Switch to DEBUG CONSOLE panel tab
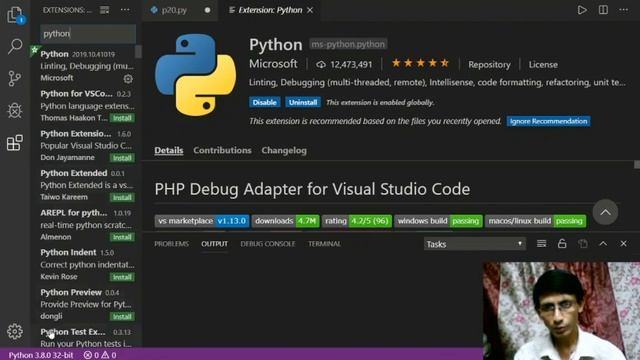The image size is (640, 360). [x=268, y=244]
